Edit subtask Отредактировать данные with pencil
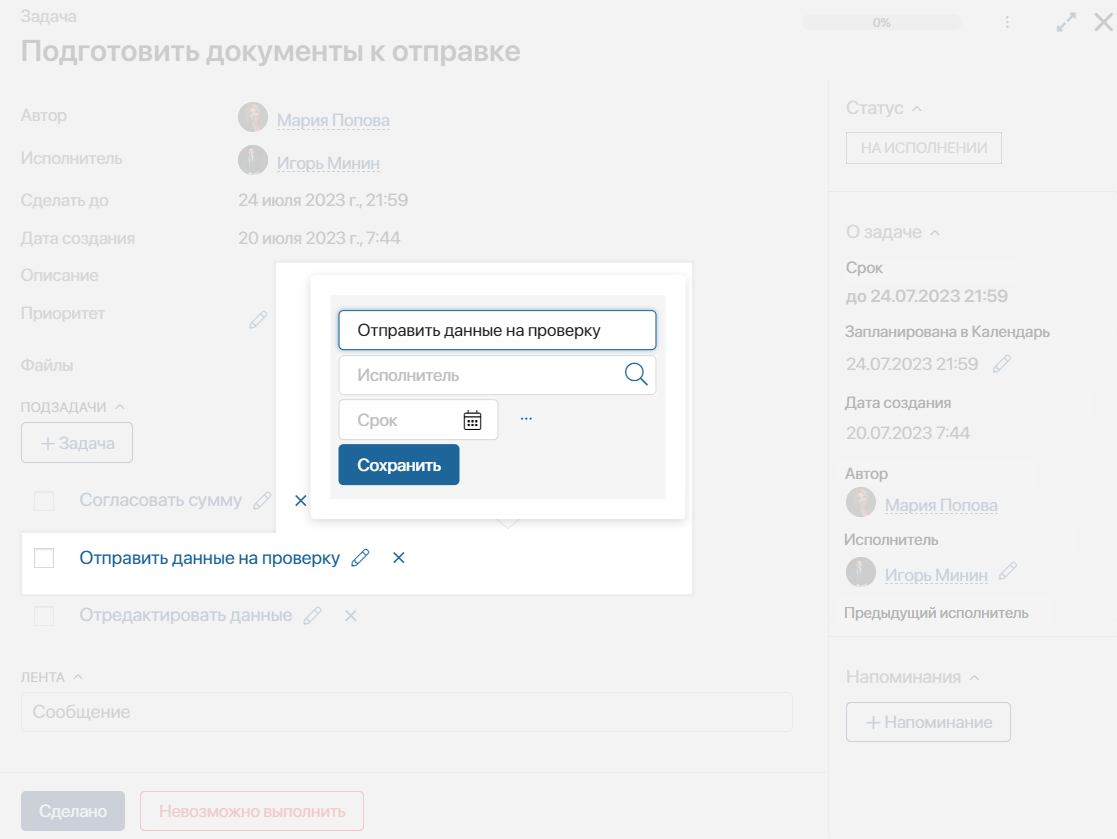Viewport: 1117px width, 839px height. tap(313, 615)
